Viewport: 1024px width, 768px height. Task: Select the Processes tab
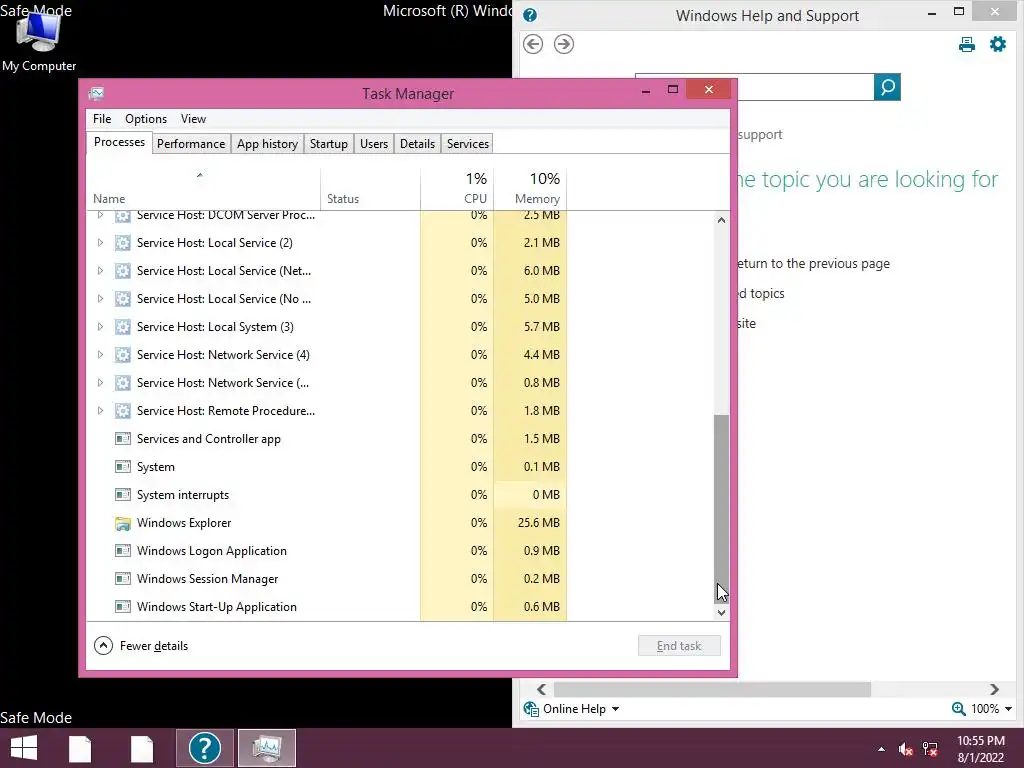[119, 142]
